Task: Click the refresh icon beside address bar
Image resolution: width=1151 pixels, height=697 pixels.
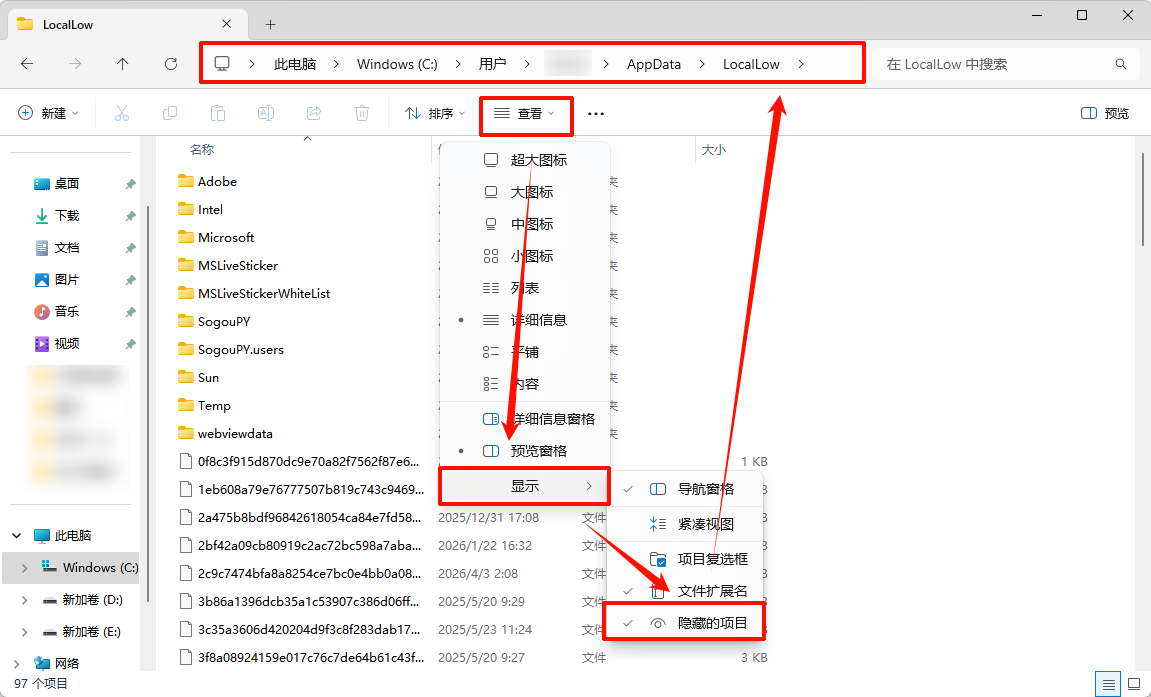Action: pyautogui.click(x=171, y=64)
